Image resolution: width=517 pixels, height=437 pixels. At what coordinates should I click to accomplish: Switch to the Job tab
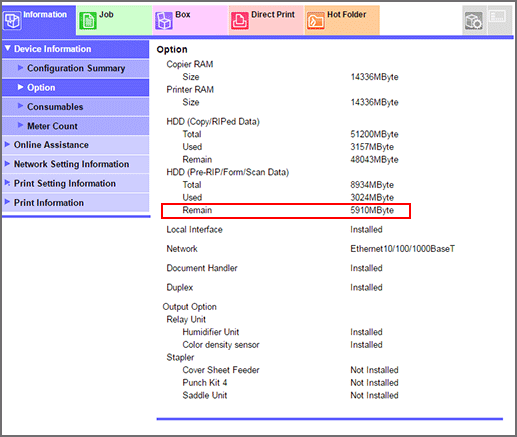[114, 20]
